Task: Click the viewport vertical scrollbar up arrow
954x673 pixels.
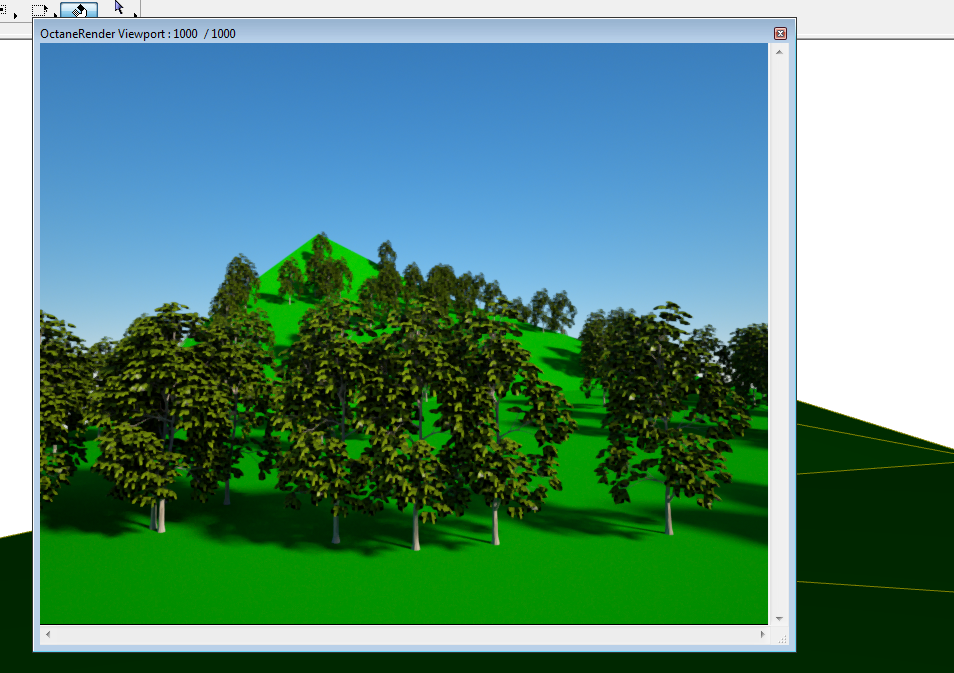Action: tap(779, 52)
